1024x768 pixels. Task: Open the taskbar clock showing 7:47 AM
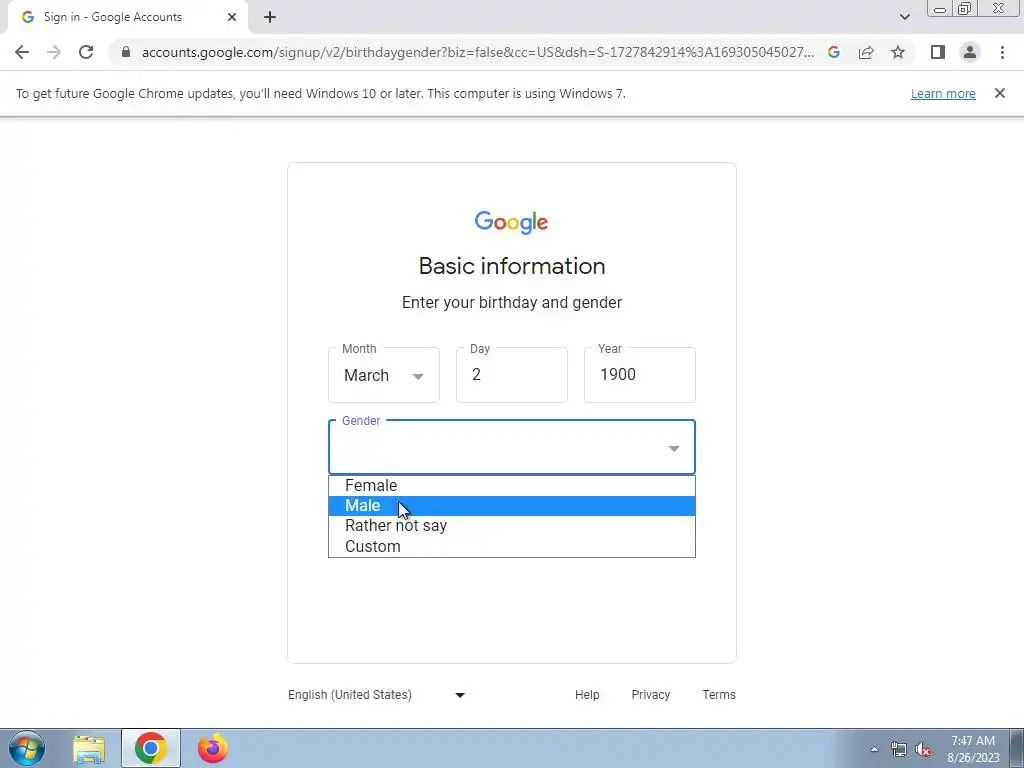coord(973,749)
